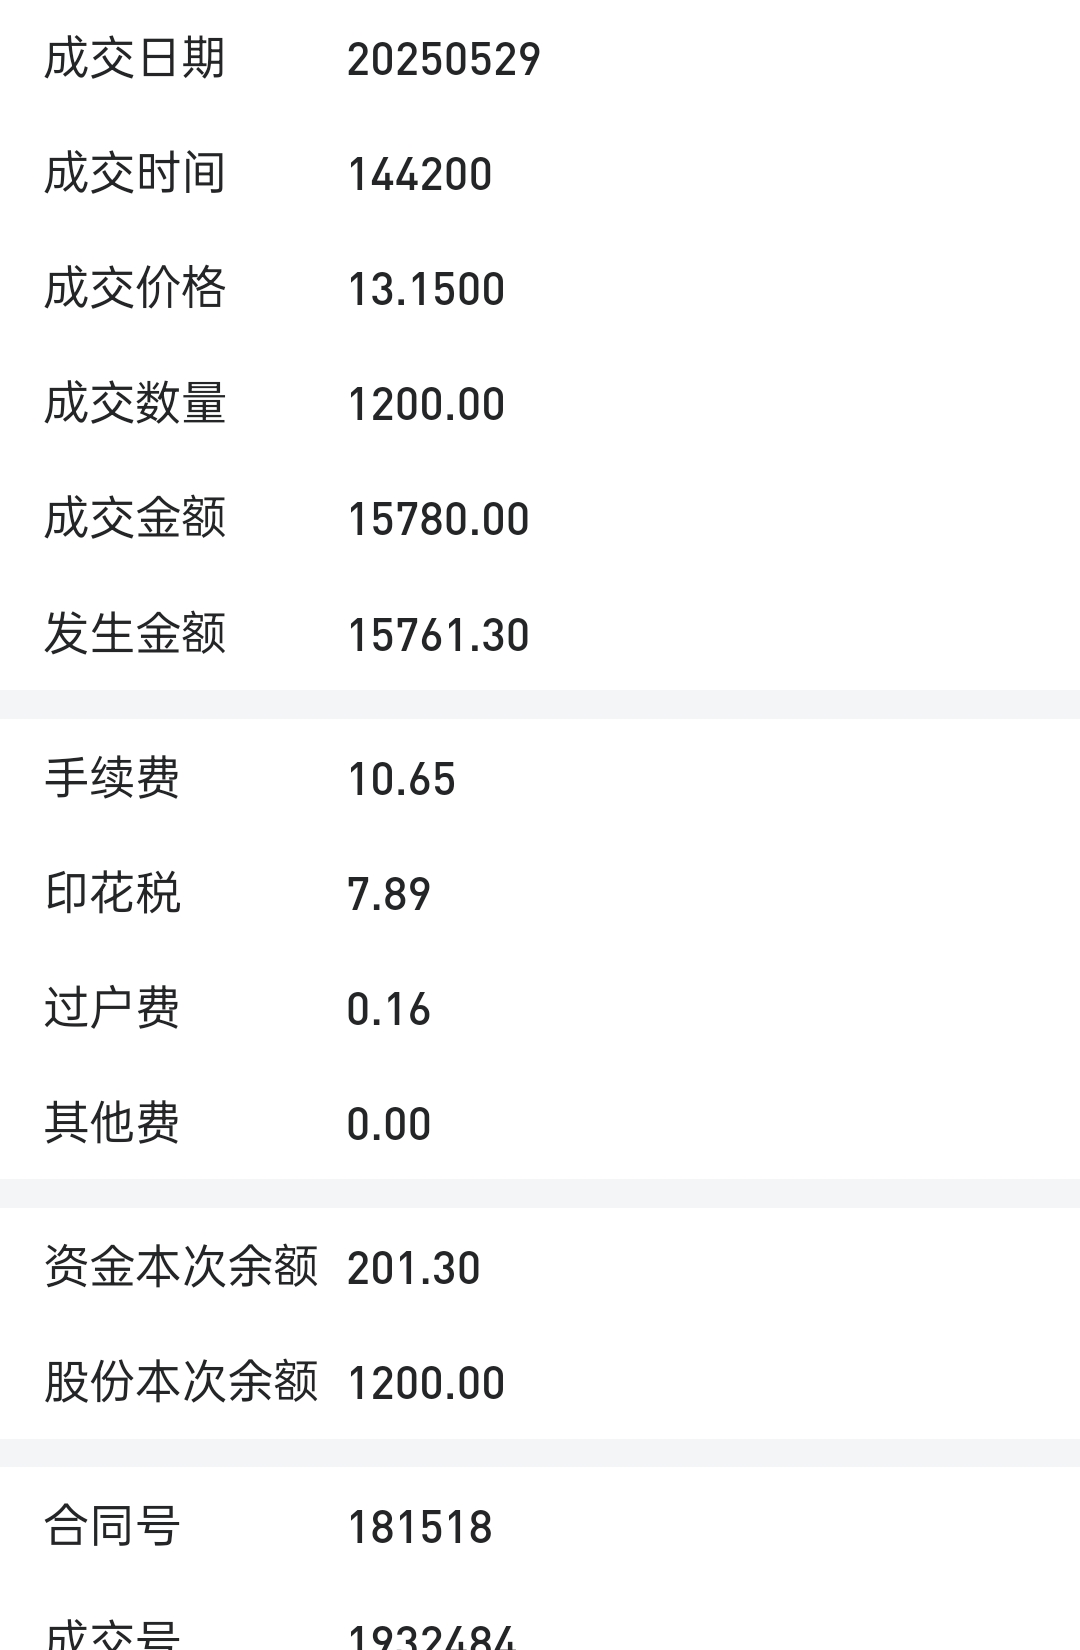Select the 成交金额 value 15780.00

(x=438, y=520)
